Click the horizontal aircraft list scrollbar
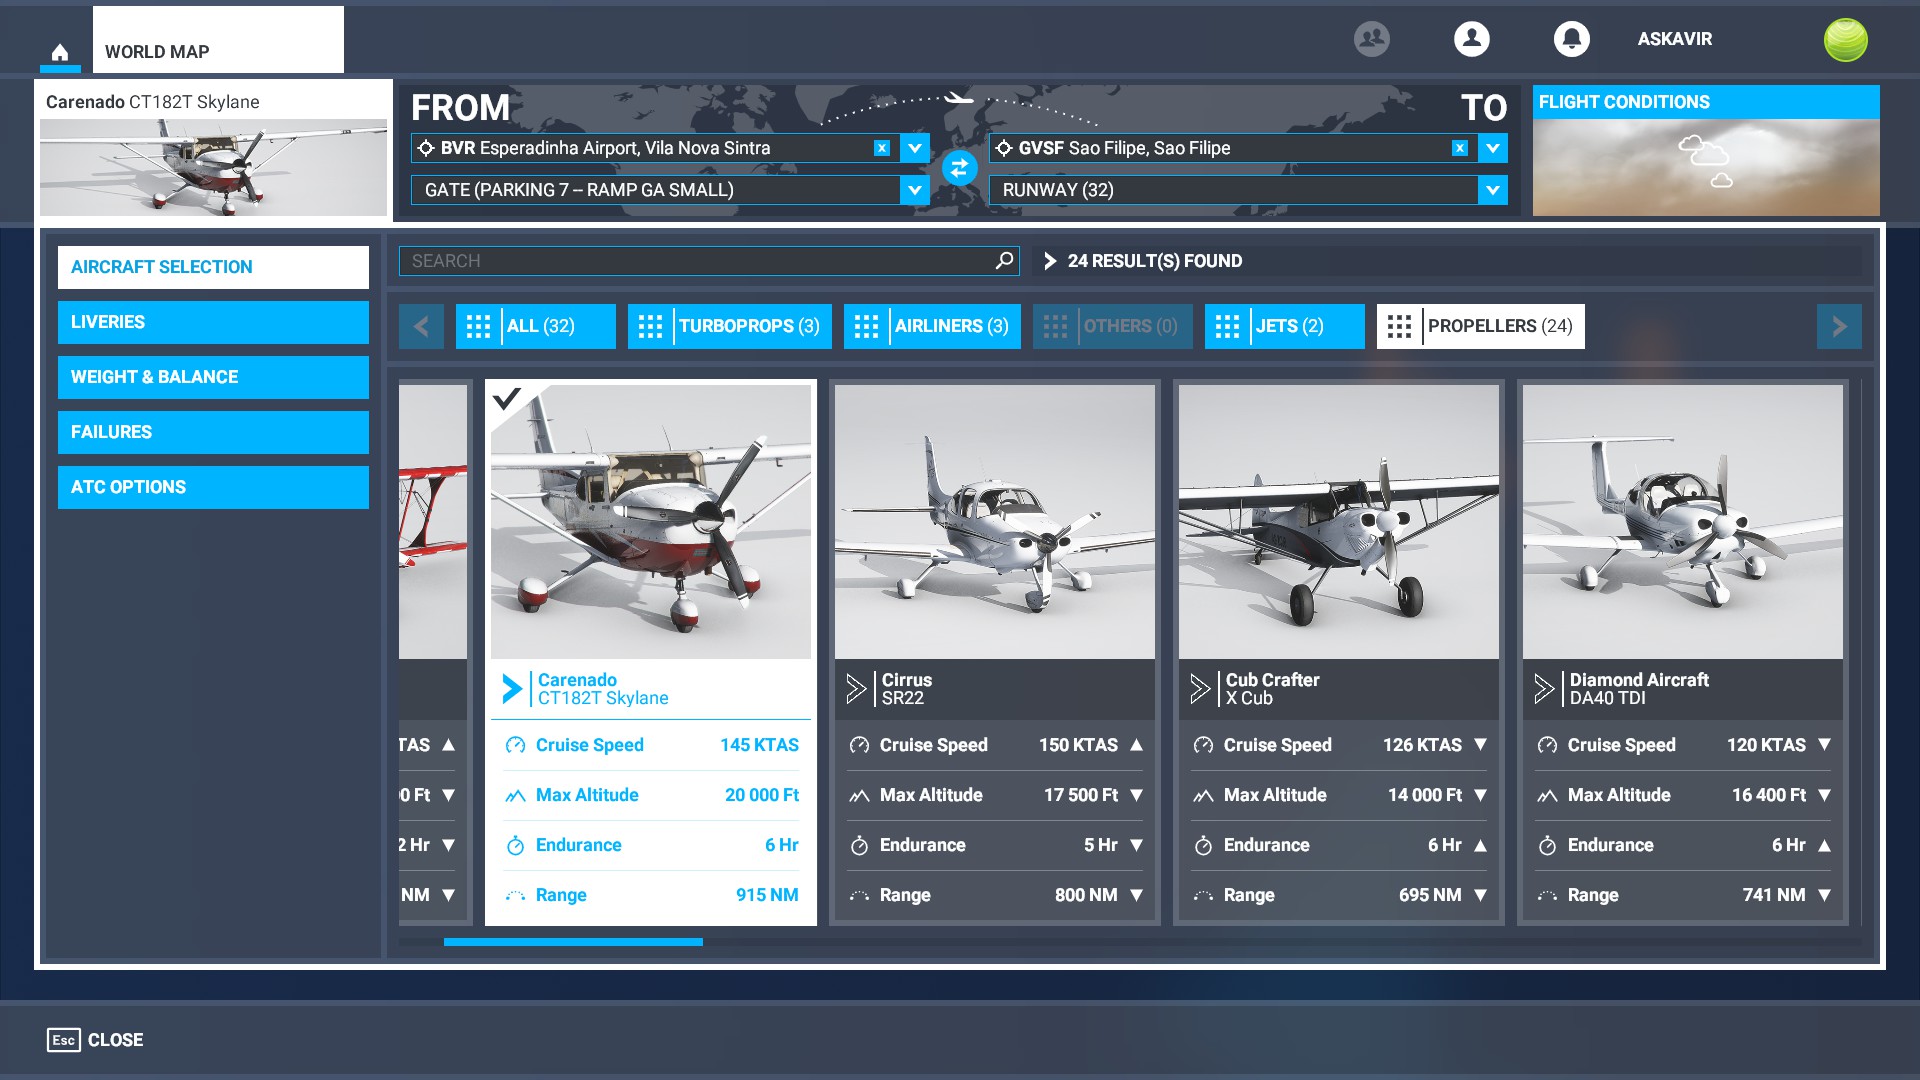The width and height of the screenshot is (1920, 1080). click(573, 942)
